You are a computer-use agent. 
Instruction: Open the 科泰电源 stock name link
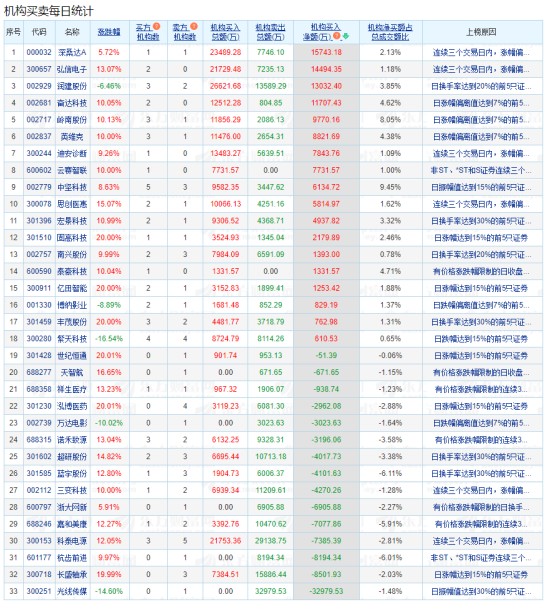[72, 541]
